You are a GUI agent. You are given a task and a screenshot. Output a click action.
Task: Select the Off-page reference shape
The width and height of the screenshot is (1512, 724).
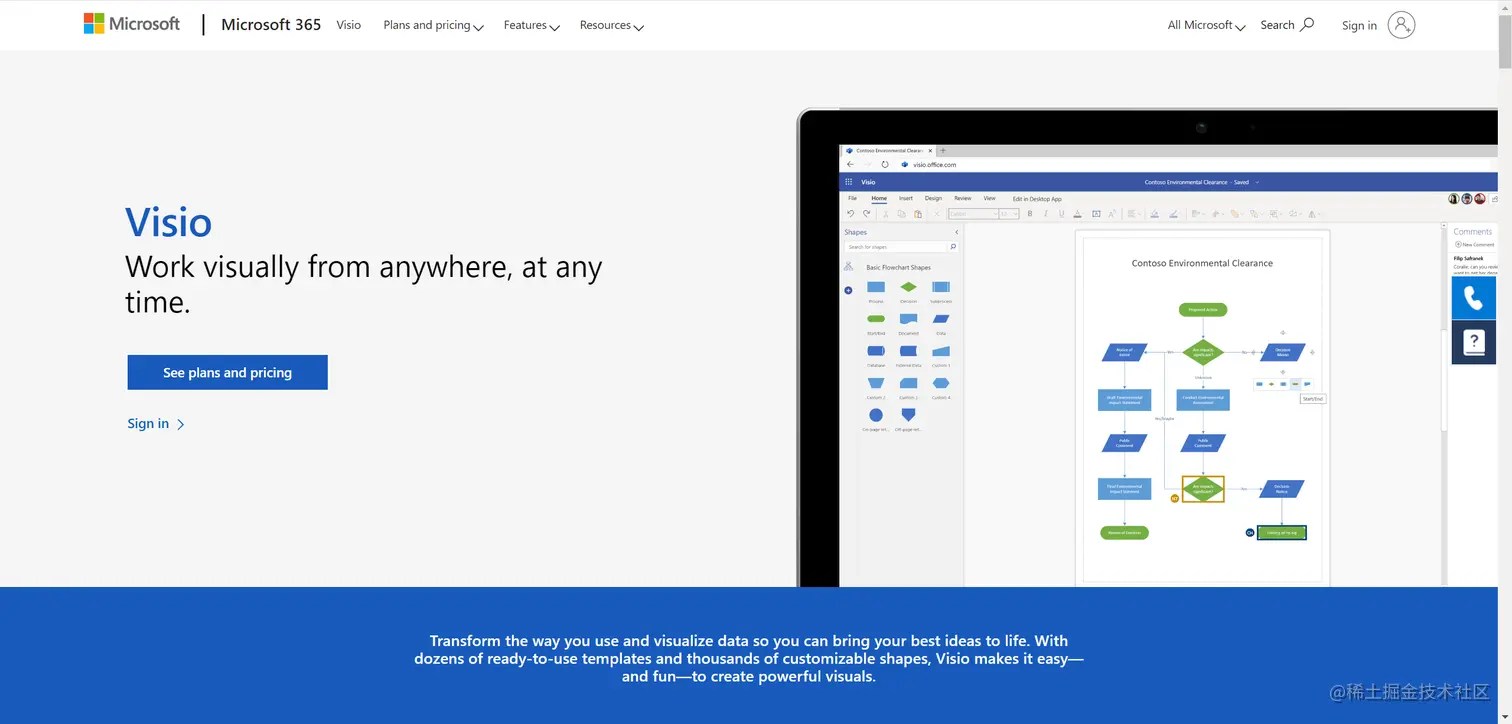[908, 414]
